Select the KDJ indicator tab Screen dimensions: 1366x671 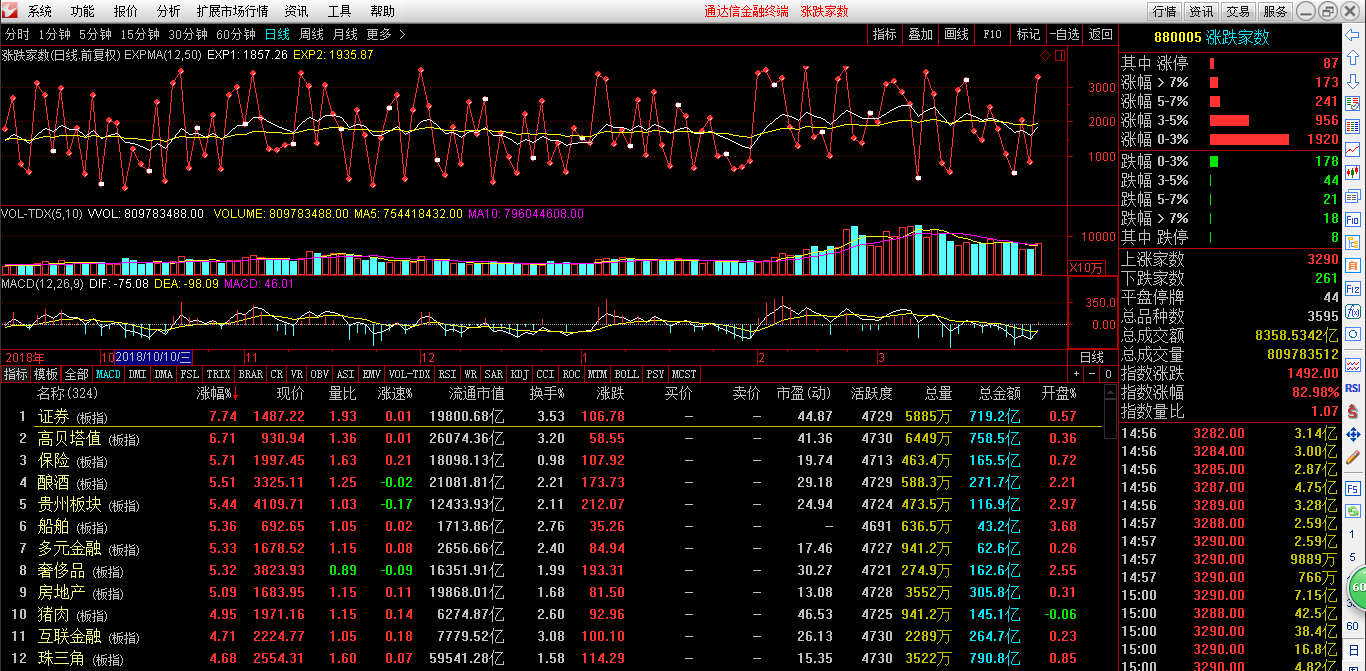[519, 374]
